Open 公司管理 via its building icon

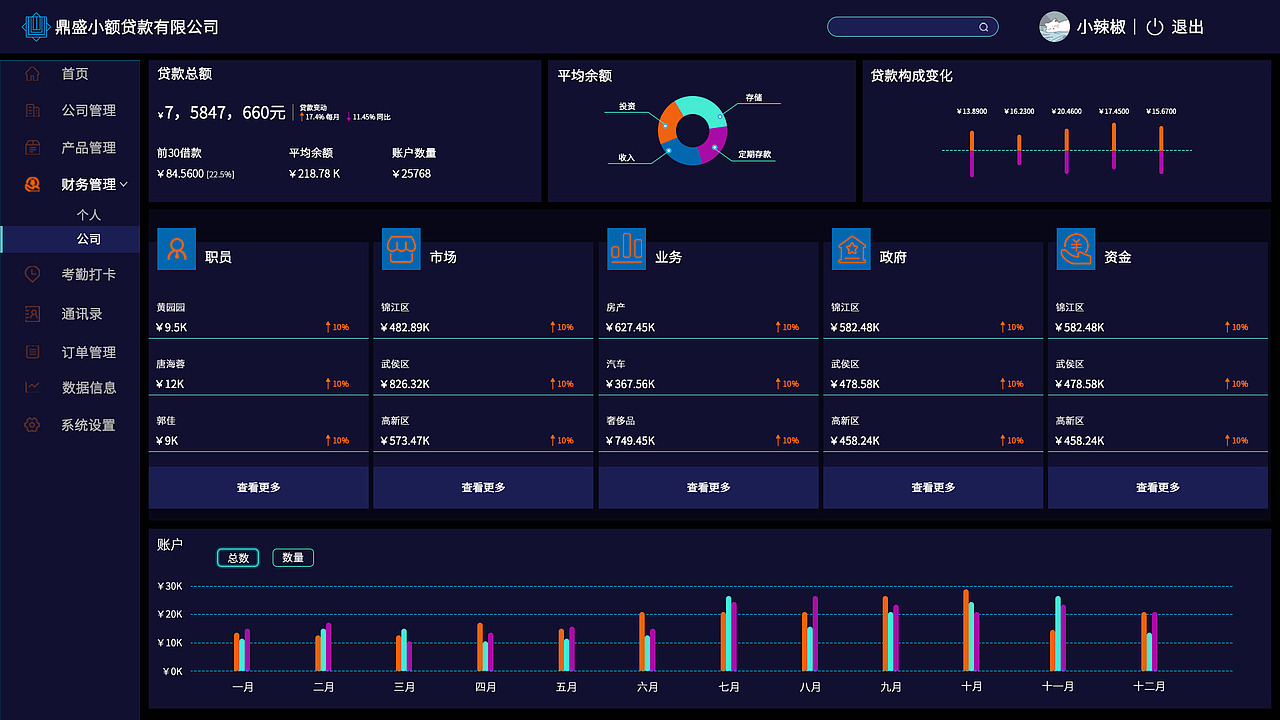(x=32, y=110)
